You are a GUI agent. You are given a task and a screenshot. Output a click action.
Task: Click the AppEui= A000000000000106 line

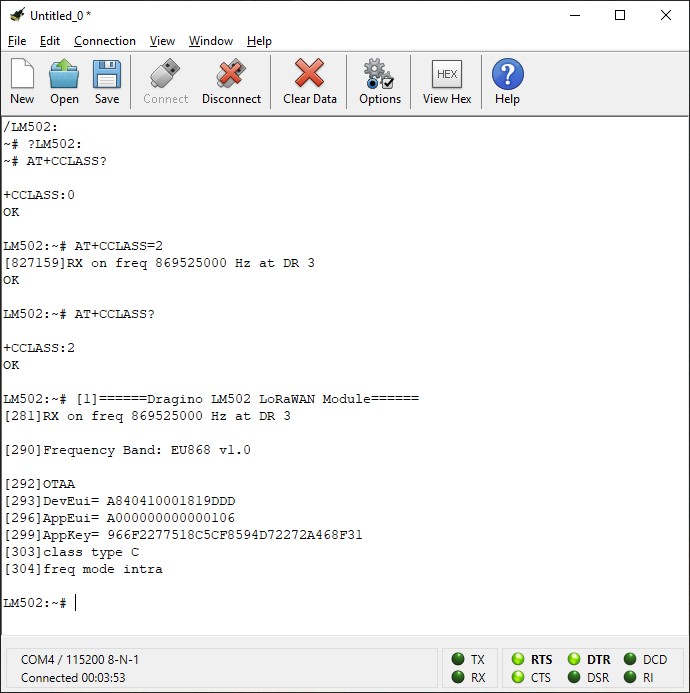119,518
